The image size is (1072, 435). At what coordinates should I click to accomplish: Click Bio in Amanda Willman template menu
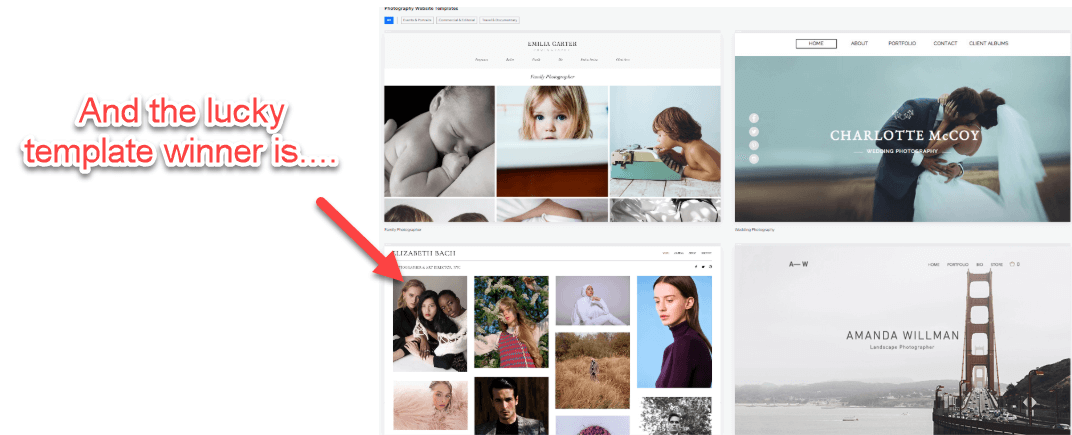[x=979, y=264]
